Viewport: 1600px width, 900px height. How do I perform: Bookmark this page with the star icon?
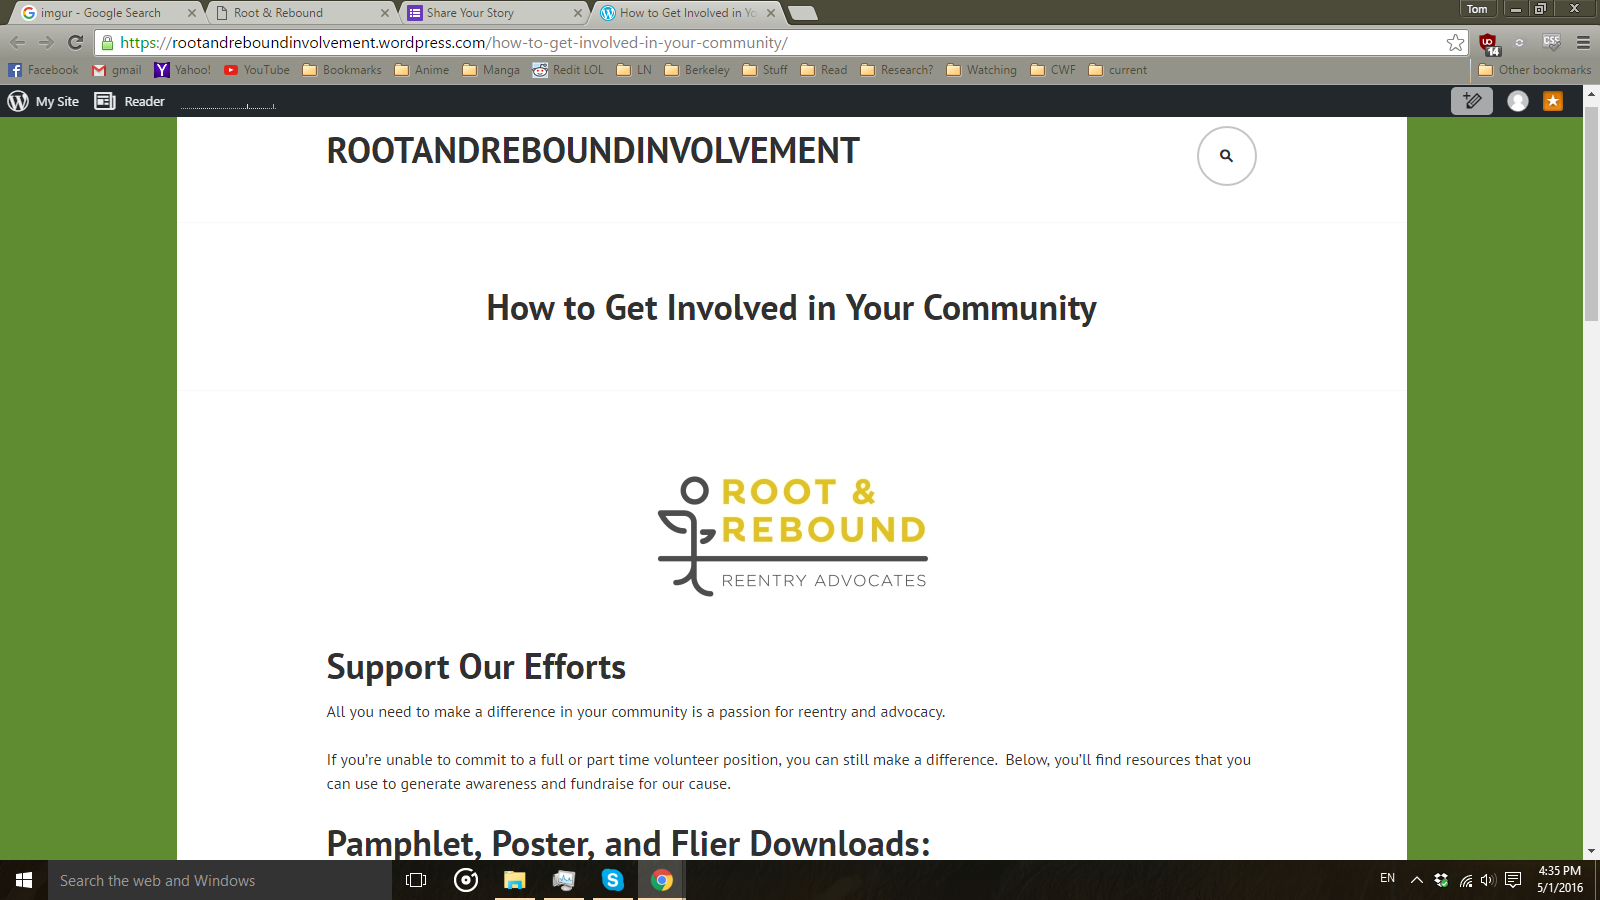pyautogui.click(x=1455, y=42)
